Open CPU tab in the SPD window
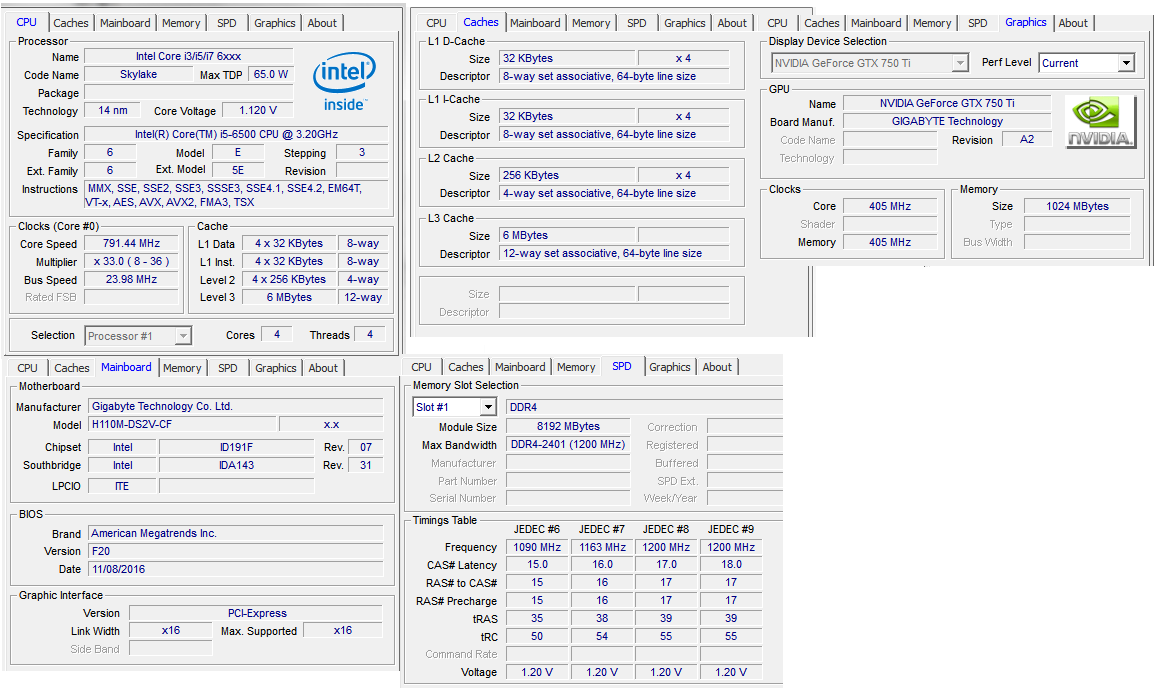Viewport: 1154px width, 688px height. (422, 367)
